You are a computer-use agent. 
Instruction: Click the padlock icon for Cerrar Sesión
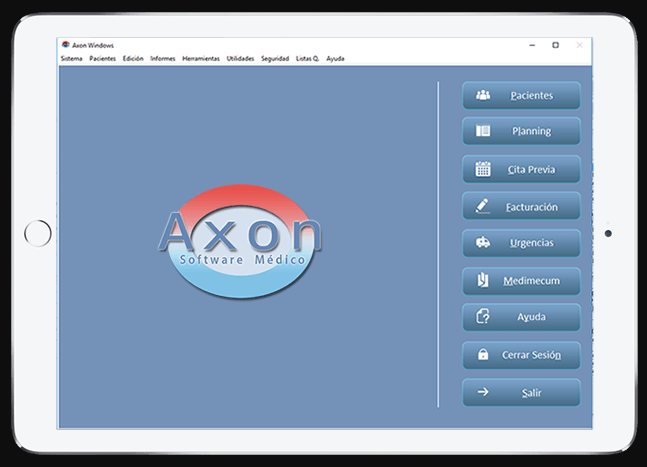click(483, 355)
